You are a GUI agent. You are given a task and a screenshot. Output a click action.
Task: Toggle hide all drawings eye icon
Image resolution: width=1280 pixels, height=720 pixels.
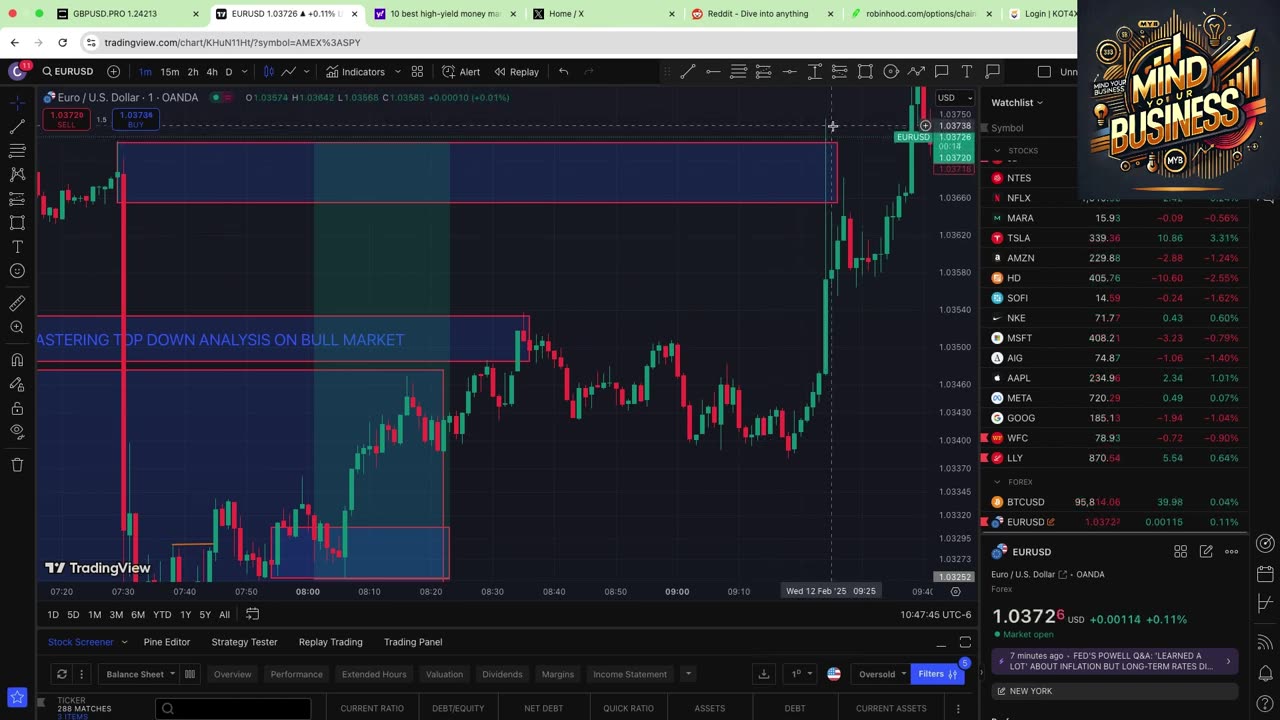(x=17, y=432)
